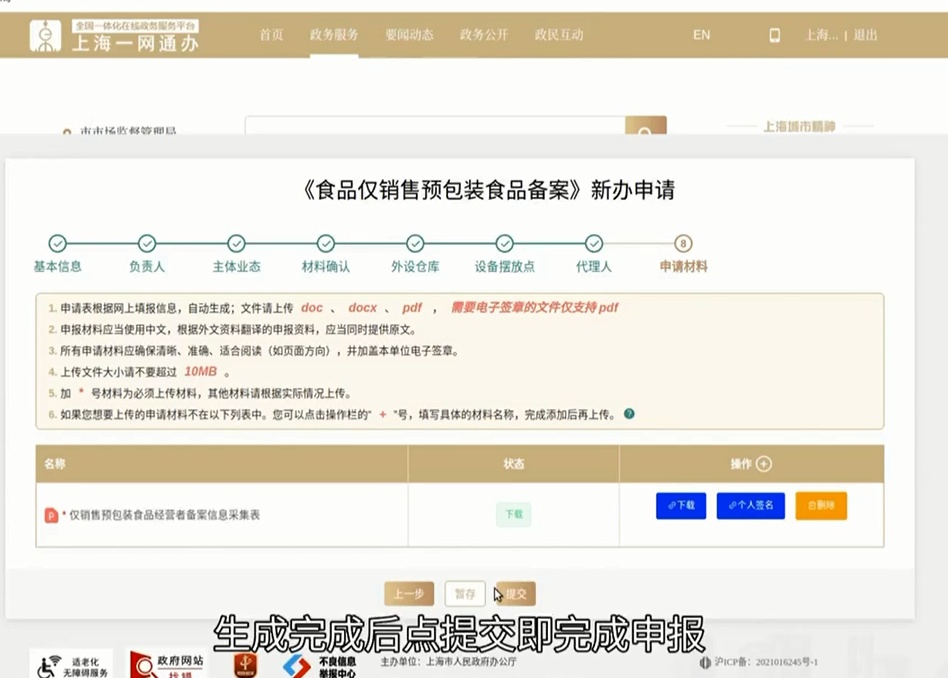This screenshot has width=948, height=678.
Task: Open the 适老化无障碍服务 accessibility icon
Action: point(70,663)
